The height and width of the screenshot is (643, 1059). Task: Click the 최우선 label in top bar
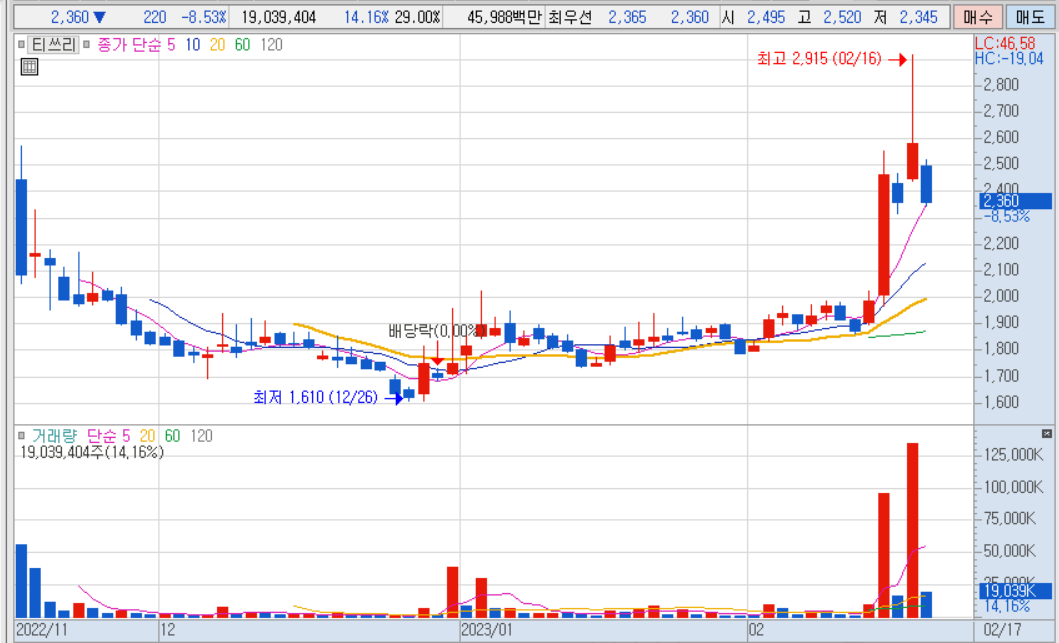(x=569, y=17)
